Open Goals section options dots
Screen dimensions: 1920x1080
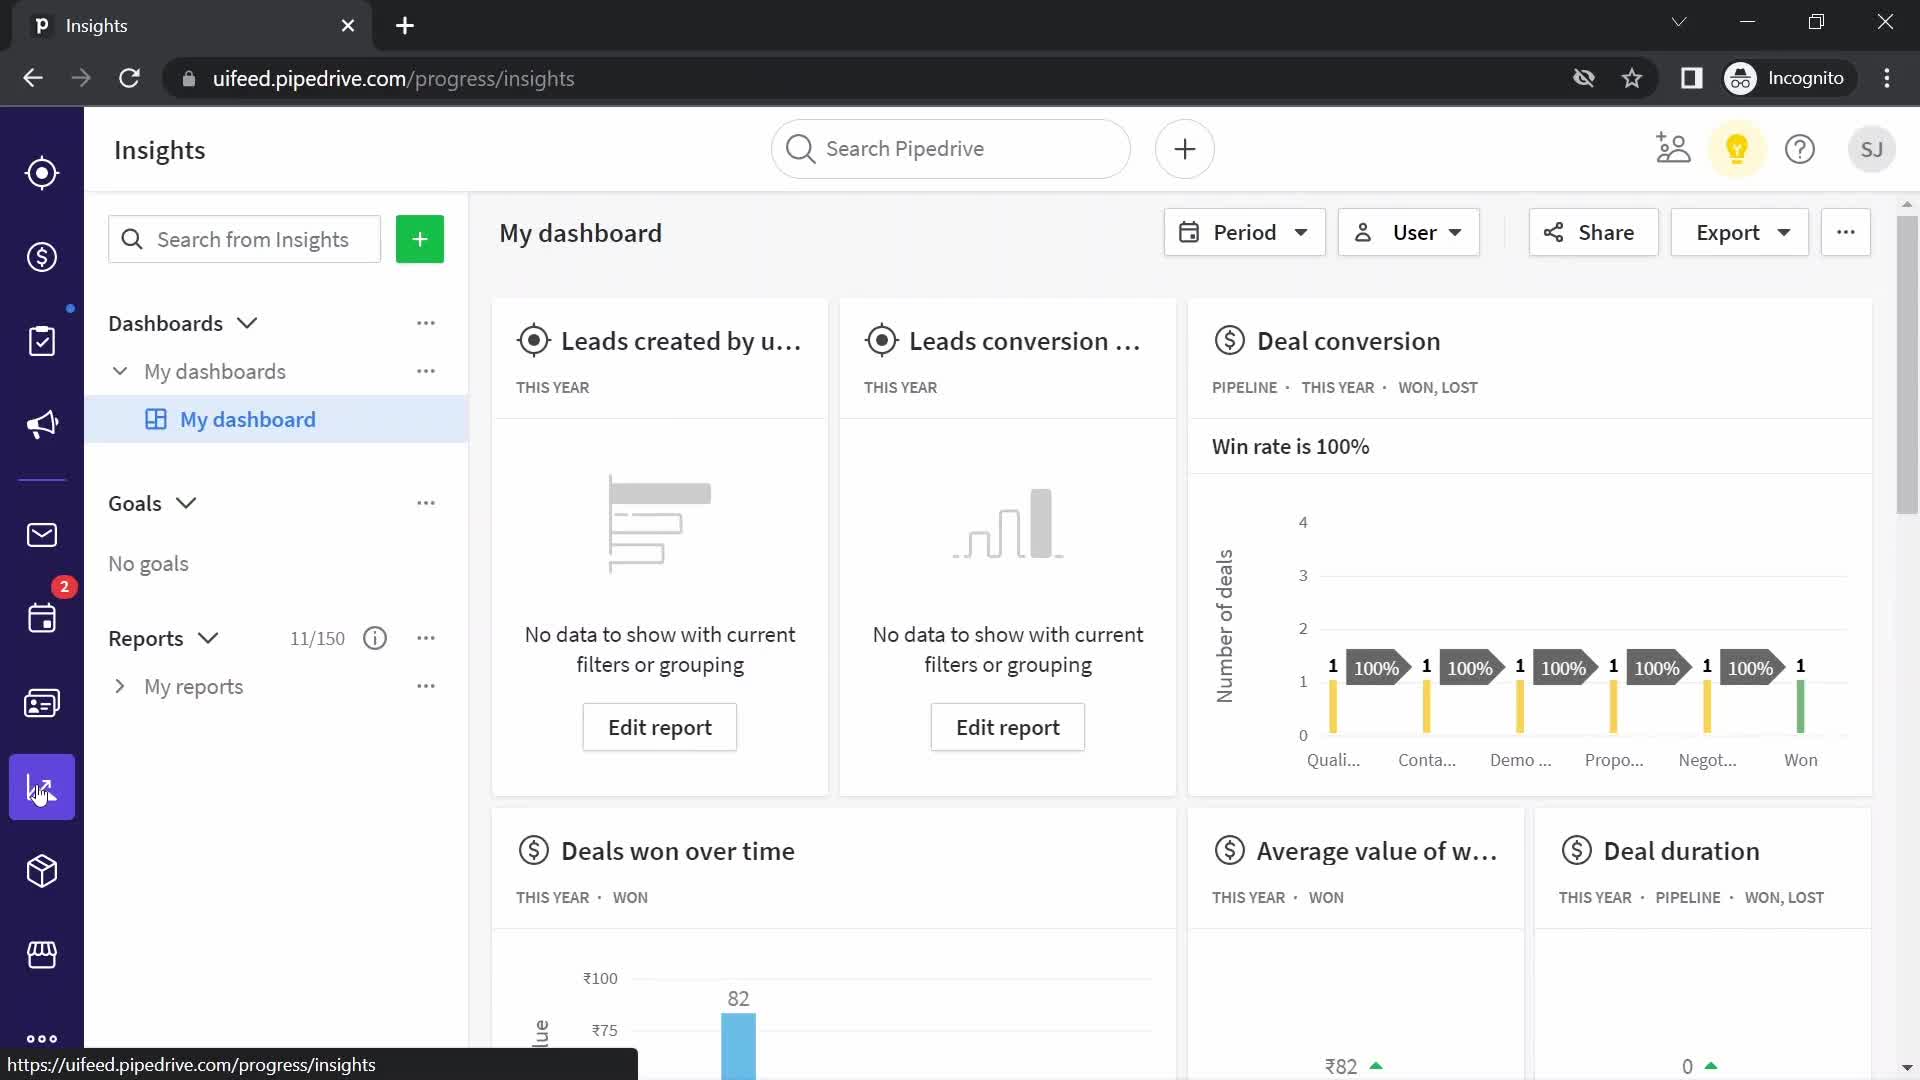pyautogui.click(x=426, y=503)
